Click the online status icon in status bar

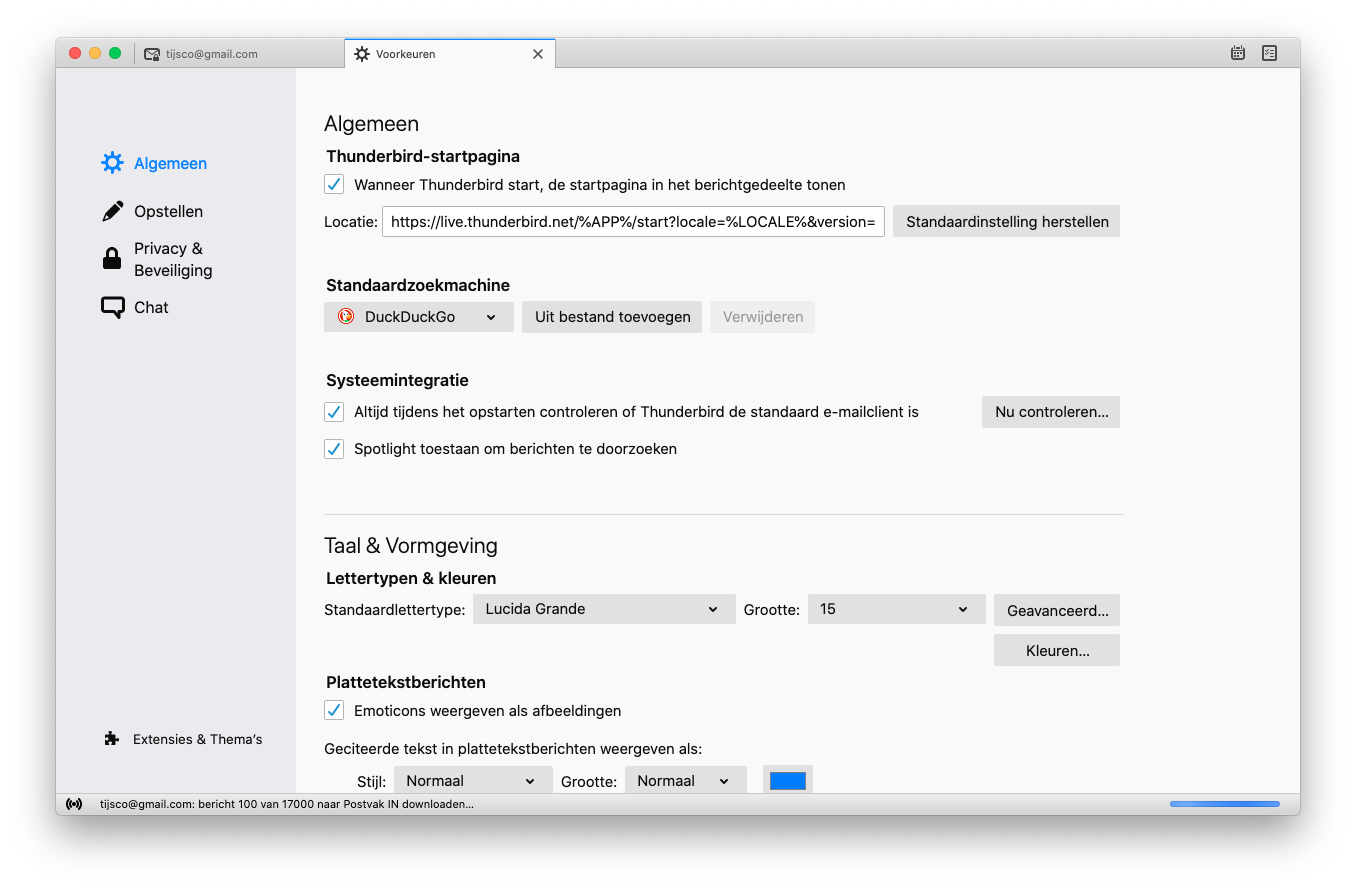[74, 804]
